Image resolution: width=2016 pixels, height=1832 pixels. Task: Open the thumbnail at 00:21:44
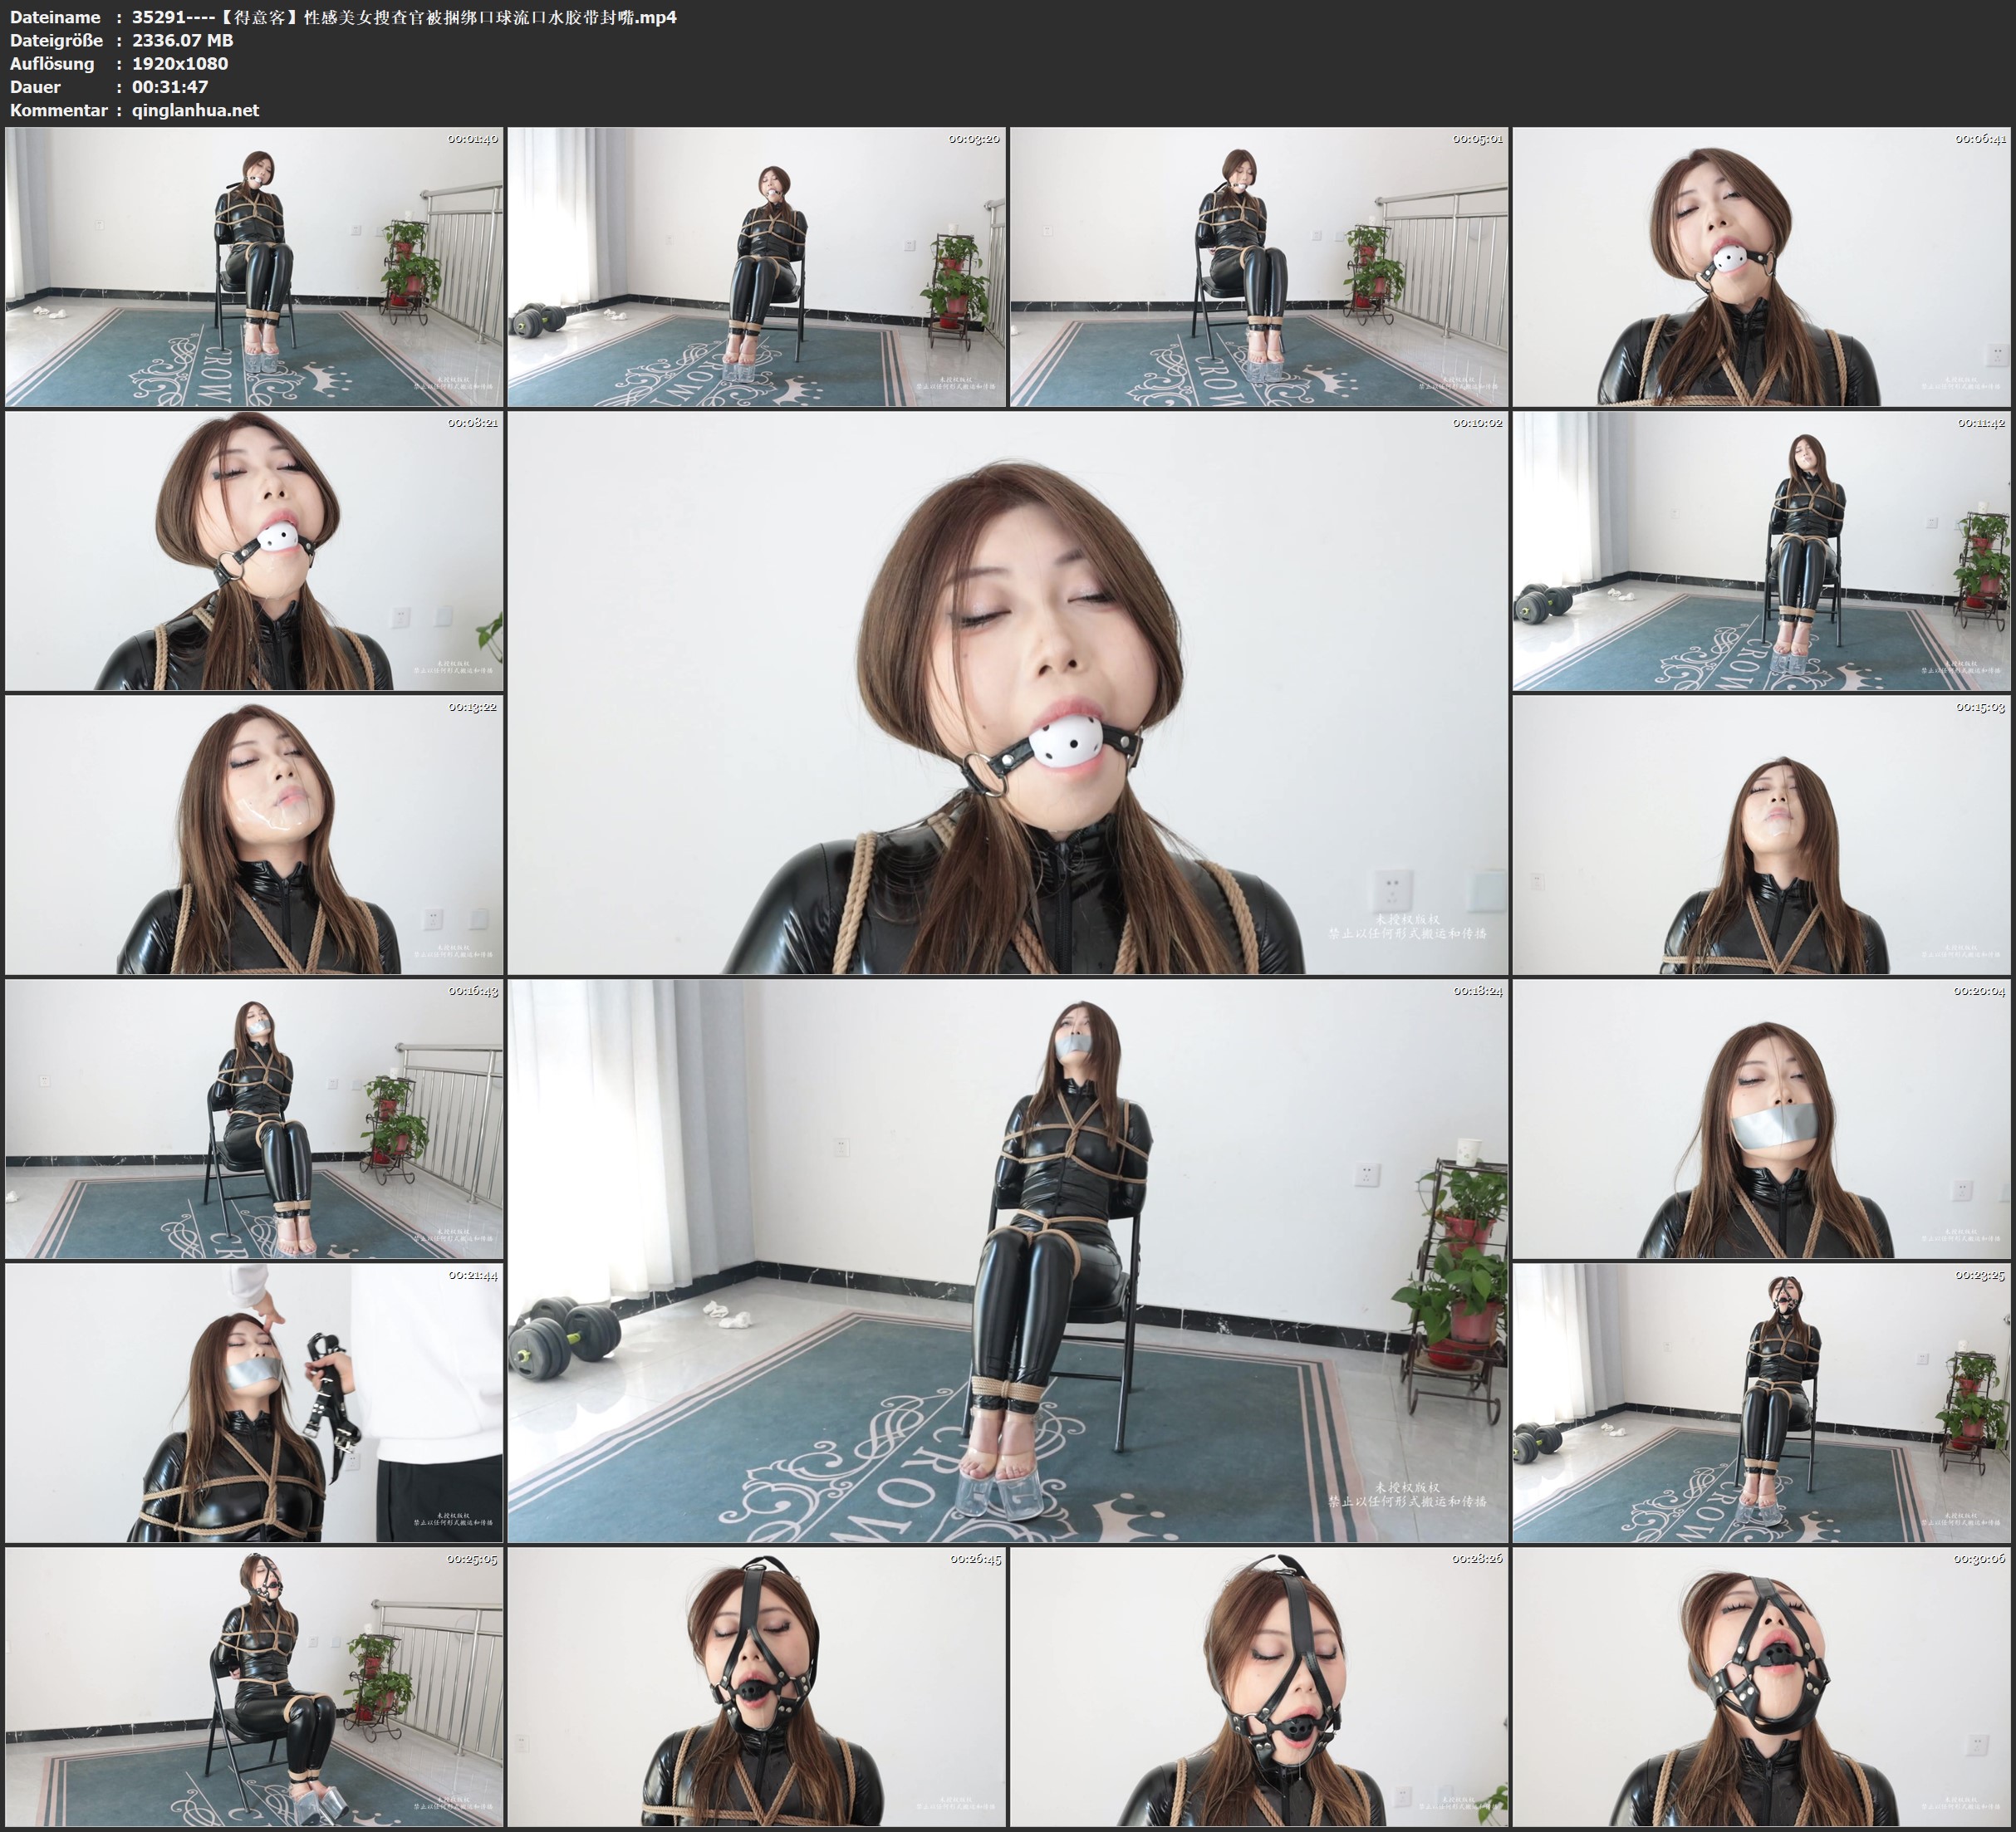coord(254,1403)
